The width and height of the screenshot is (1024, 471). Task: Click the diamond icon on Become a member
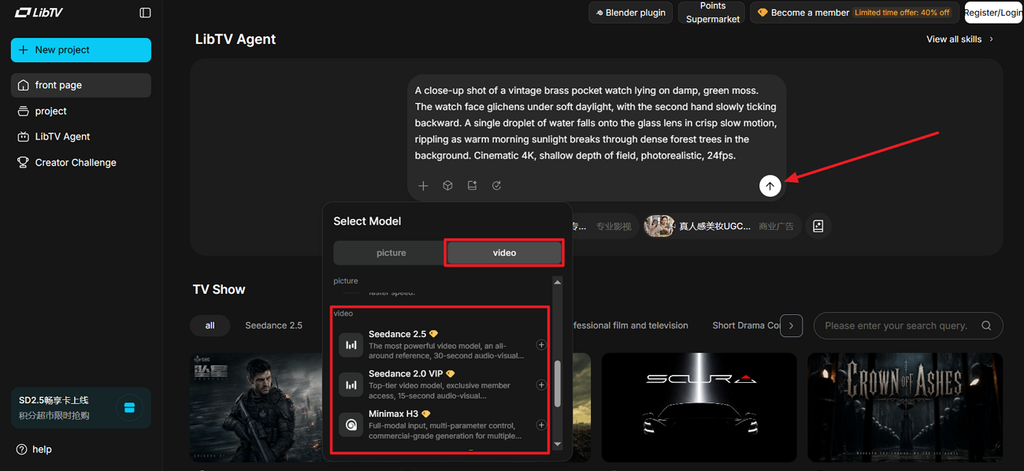762,12
